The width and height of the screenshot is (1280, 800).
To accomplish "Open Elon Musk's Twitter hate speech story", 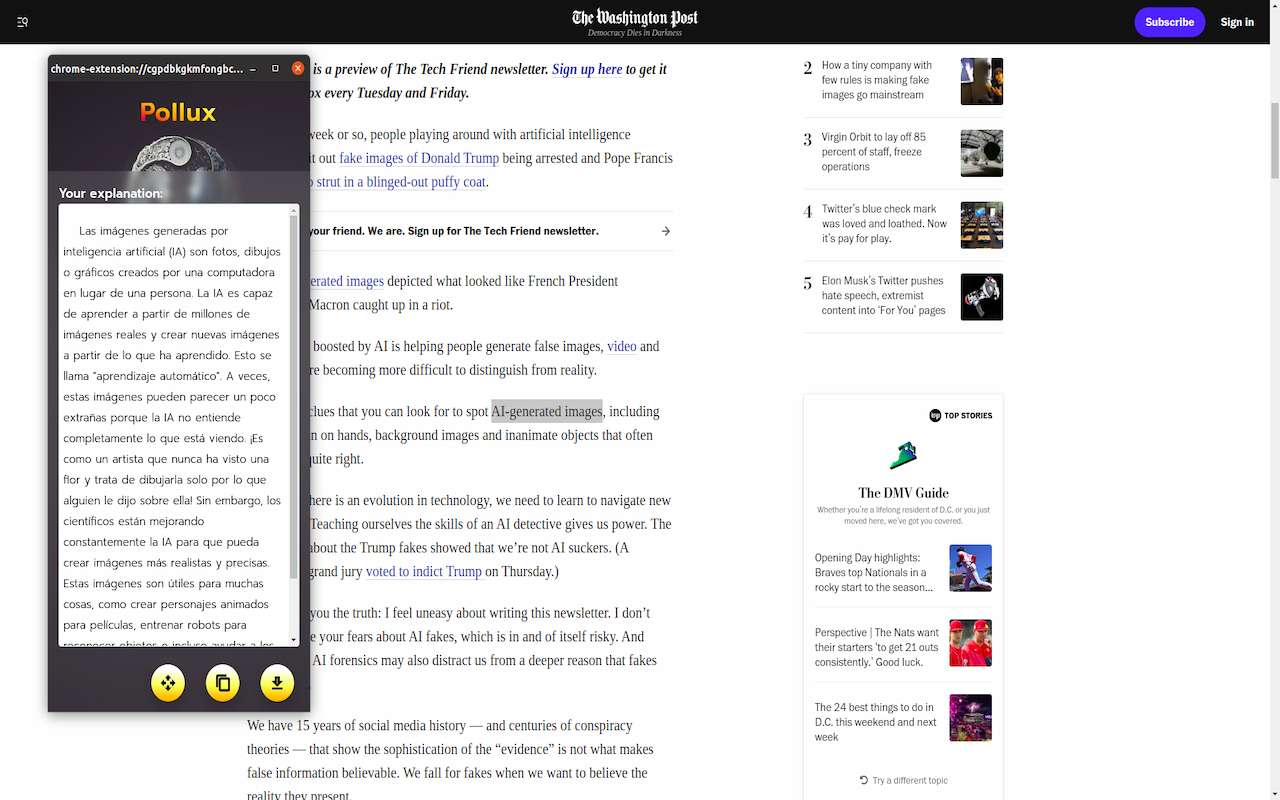I will pyautogui.click(x=884, y=296).
